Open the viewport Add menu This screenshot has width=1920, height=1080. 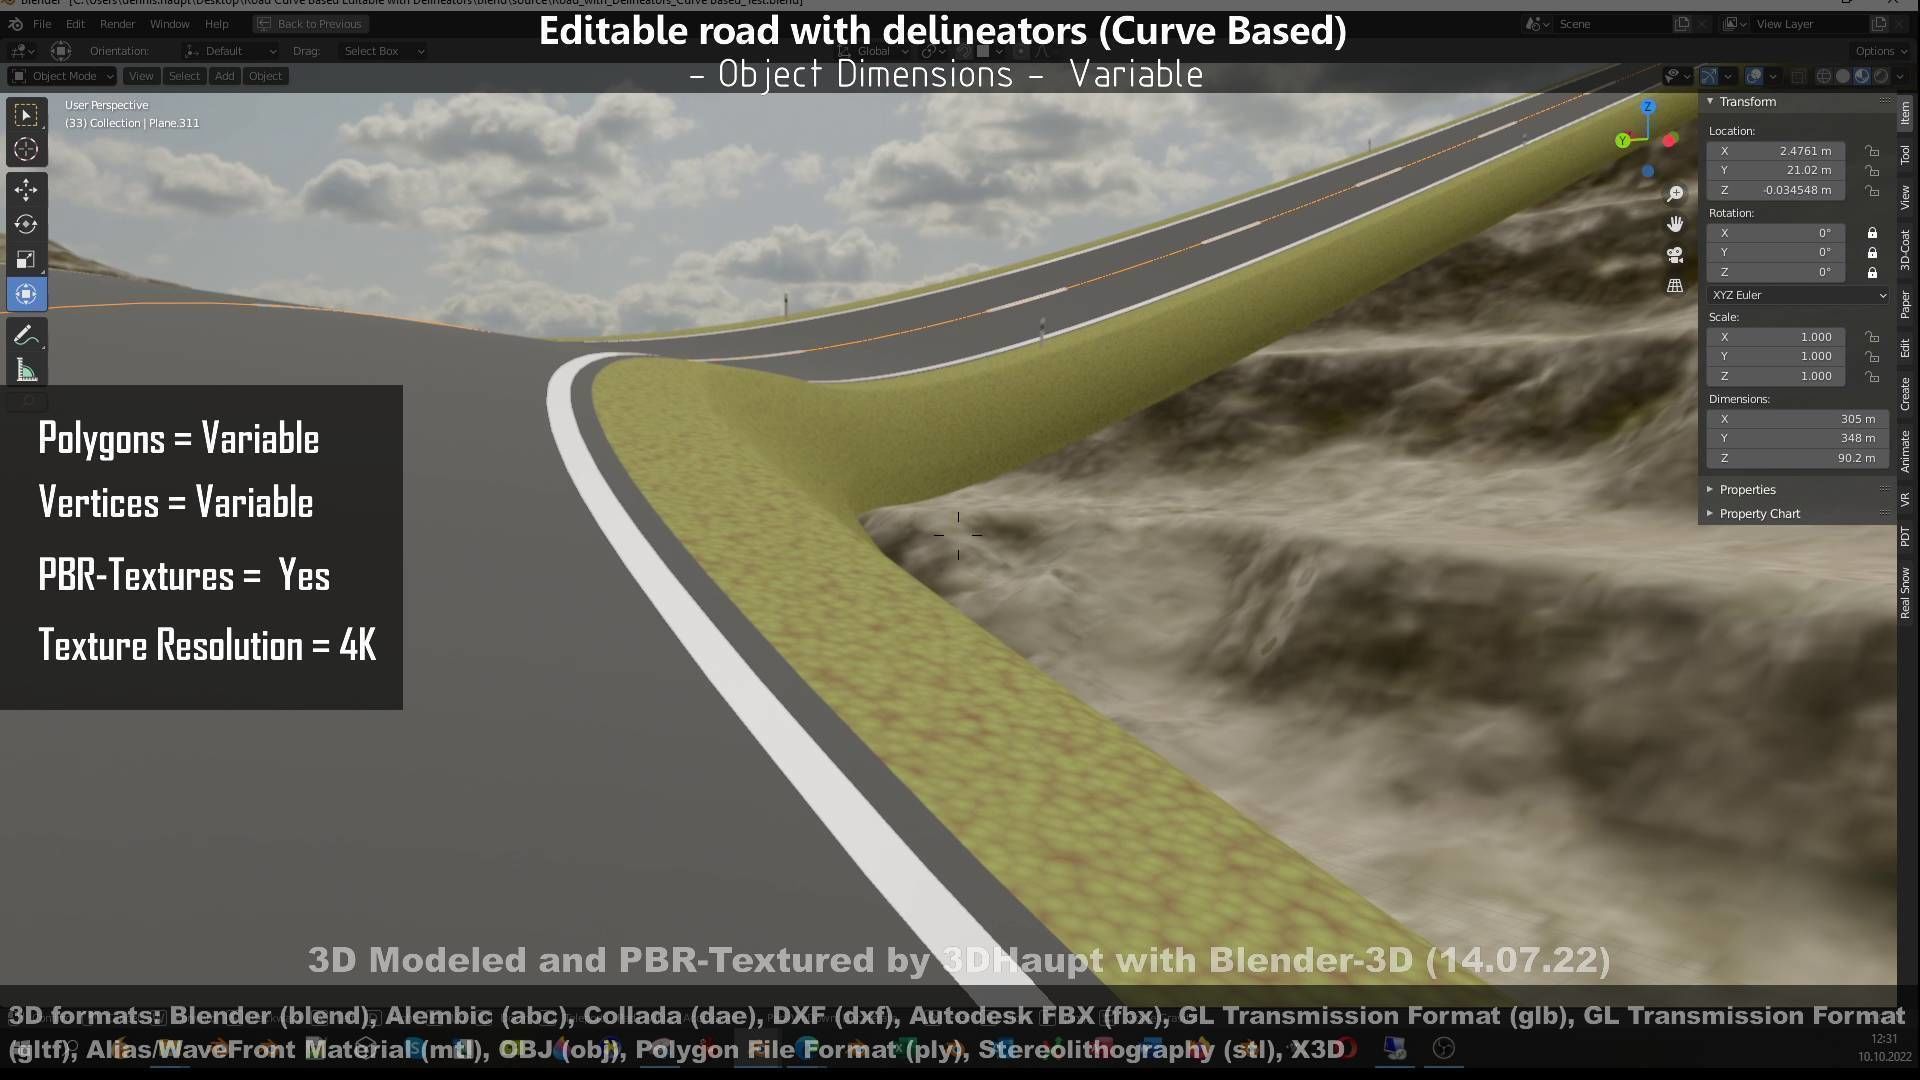224,76
